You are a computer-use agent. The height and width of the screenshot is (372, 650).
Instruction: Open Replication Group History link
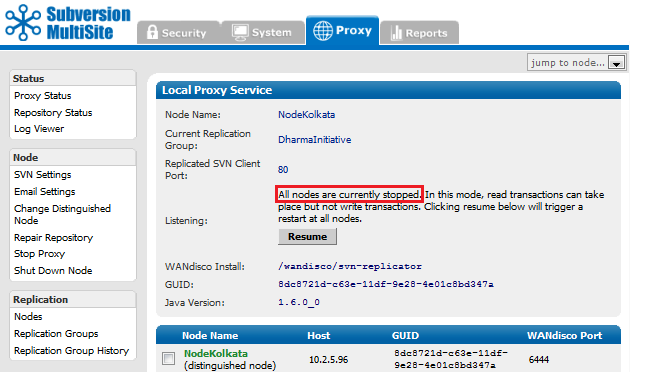[x=71, y=351]
